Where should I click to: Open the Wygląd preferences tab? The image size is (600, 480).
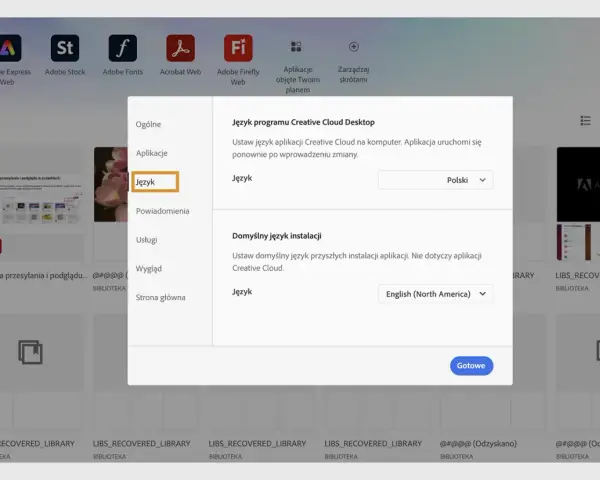tap(149, 269)
